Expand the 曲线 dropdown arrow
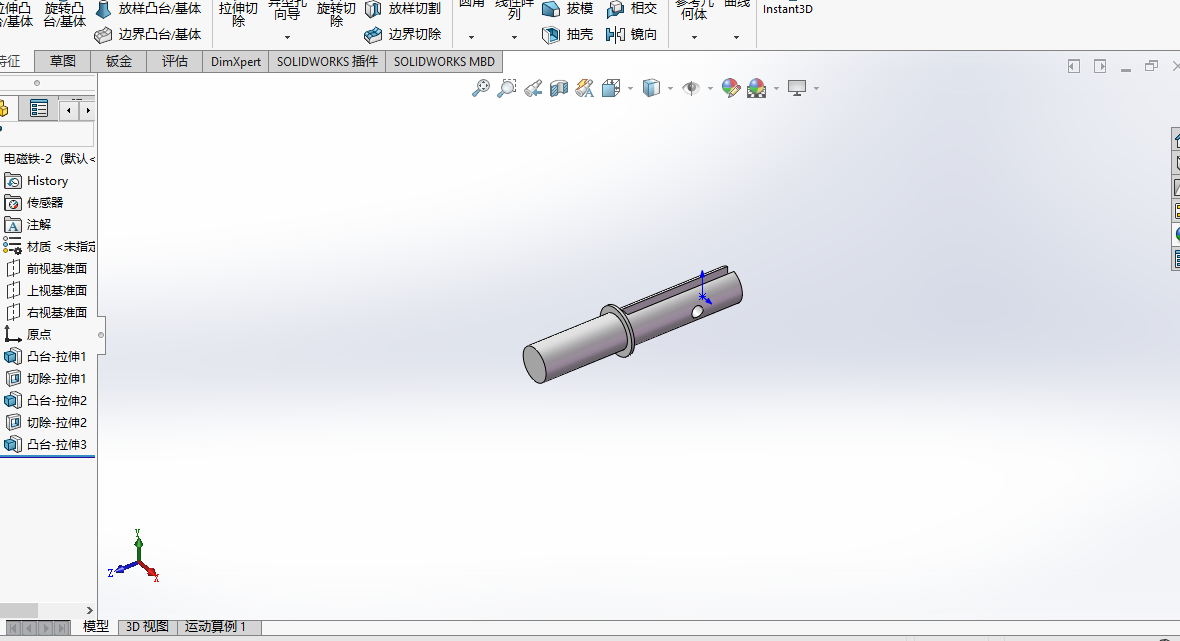The height and width of the screenshot is (641, 1180). (x=736, y=38)
